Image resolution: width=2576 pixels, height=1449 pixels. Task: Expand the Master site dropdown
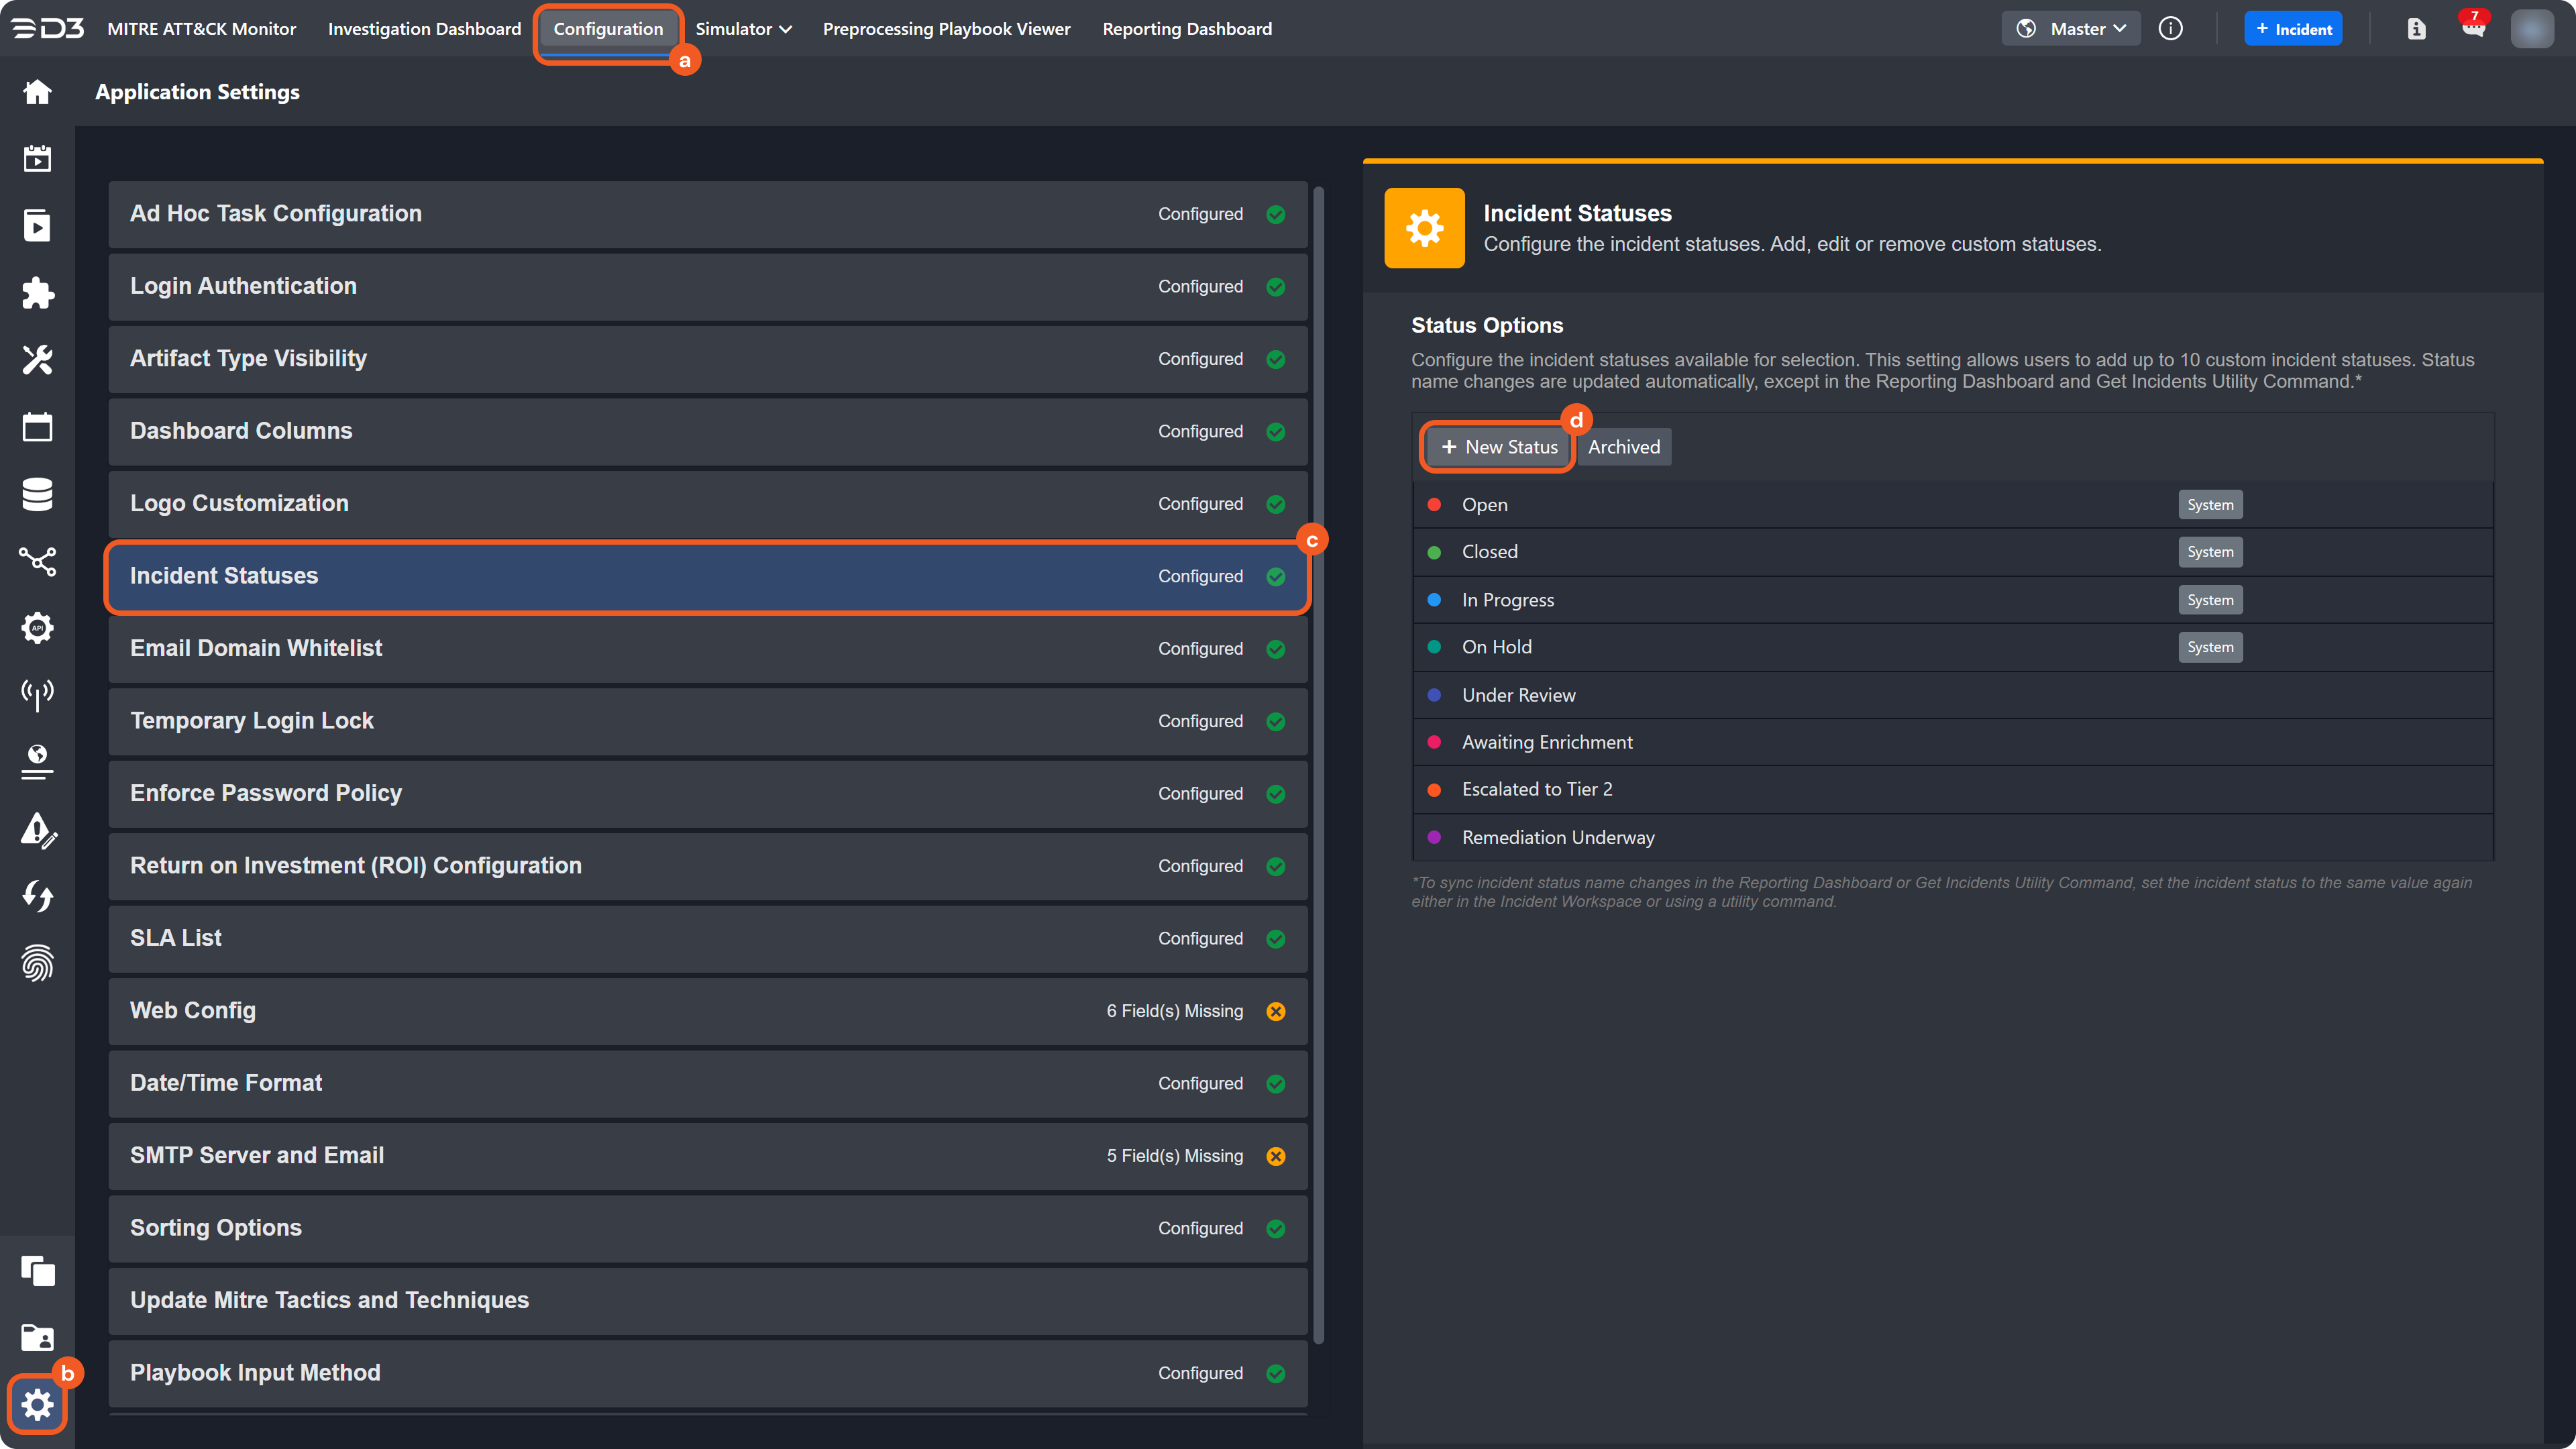click(2071, 29)
